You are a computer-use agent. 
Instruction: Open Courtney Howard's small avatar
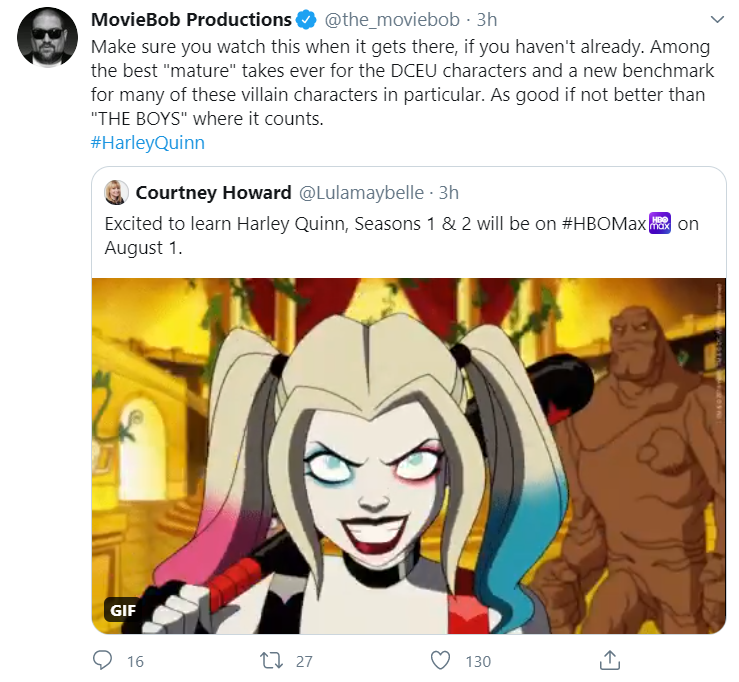click(x=116, y=192)
